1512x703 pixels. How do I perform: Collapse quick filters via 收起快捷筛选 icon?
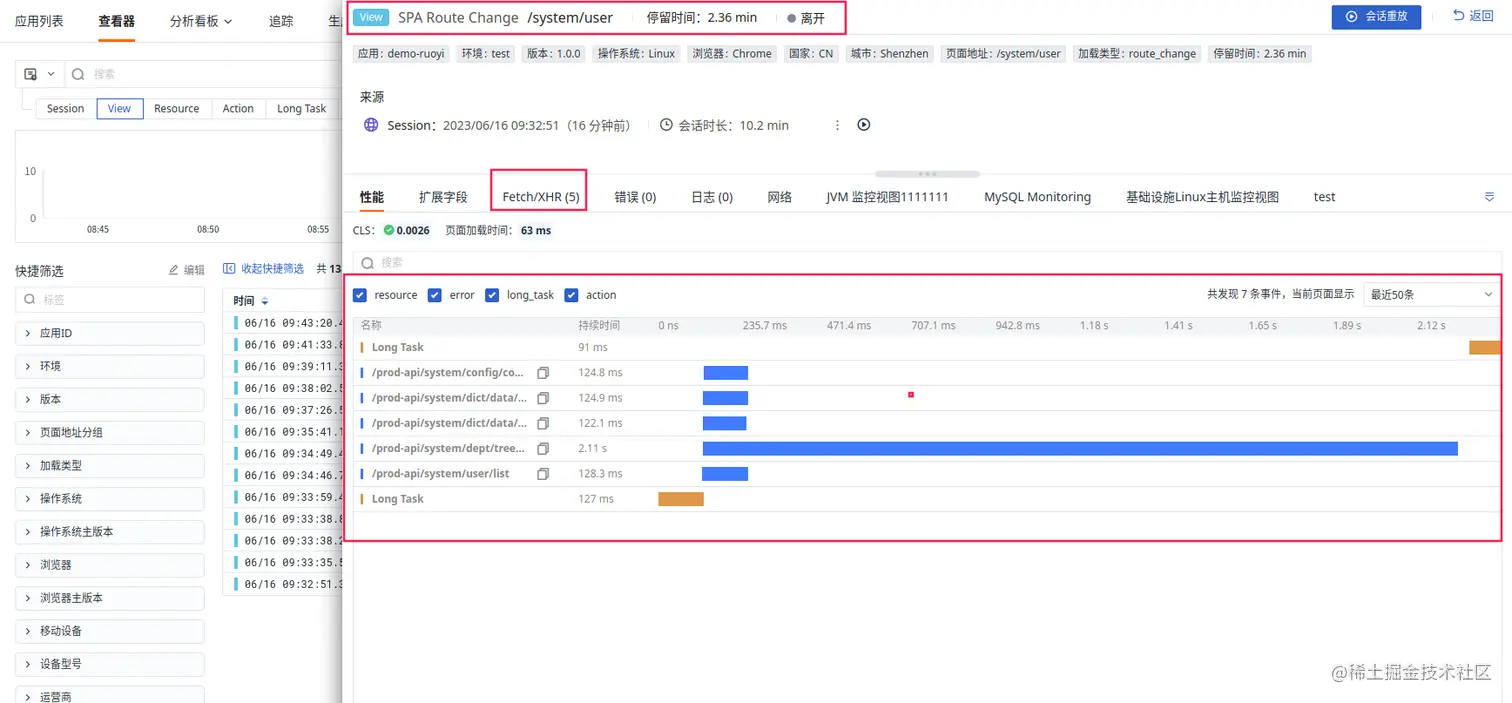[229, 268]
